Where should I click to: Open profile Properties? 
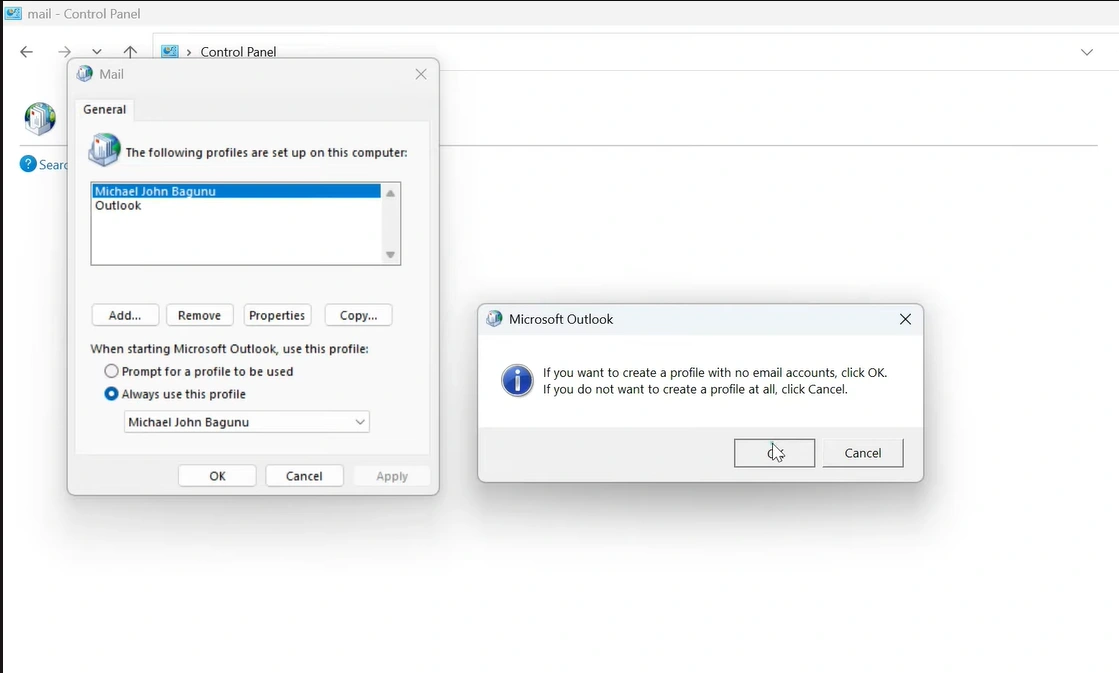(x=277, y=315)
